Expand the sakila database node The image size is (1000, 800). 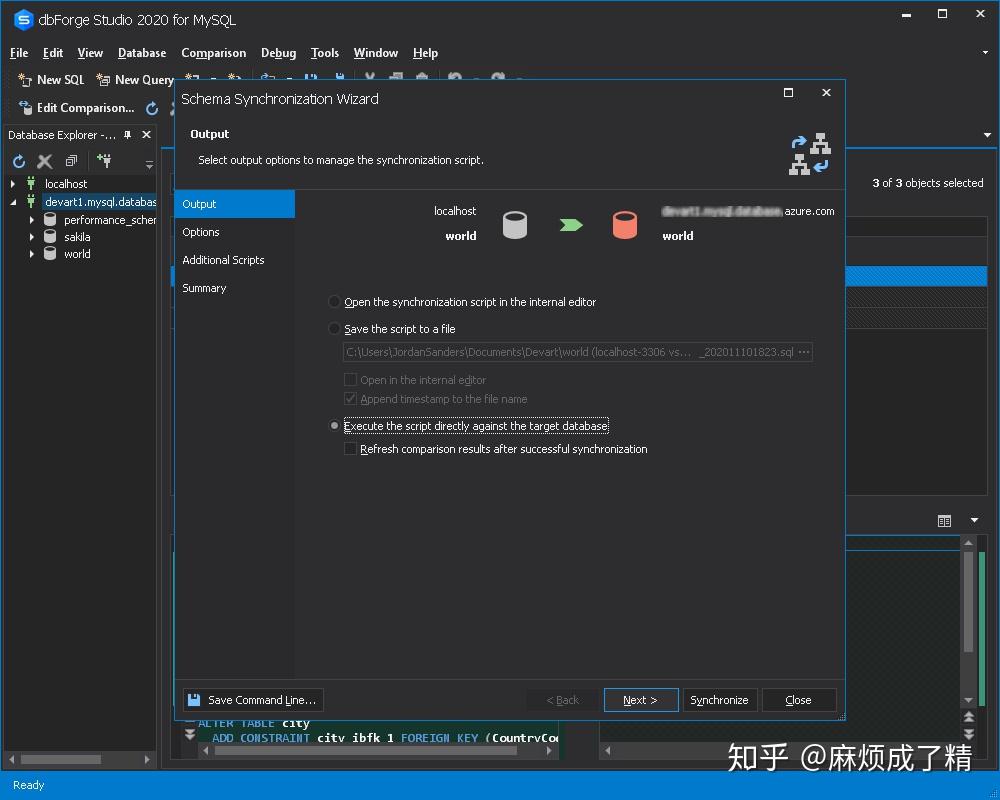(x=31, y=237)
